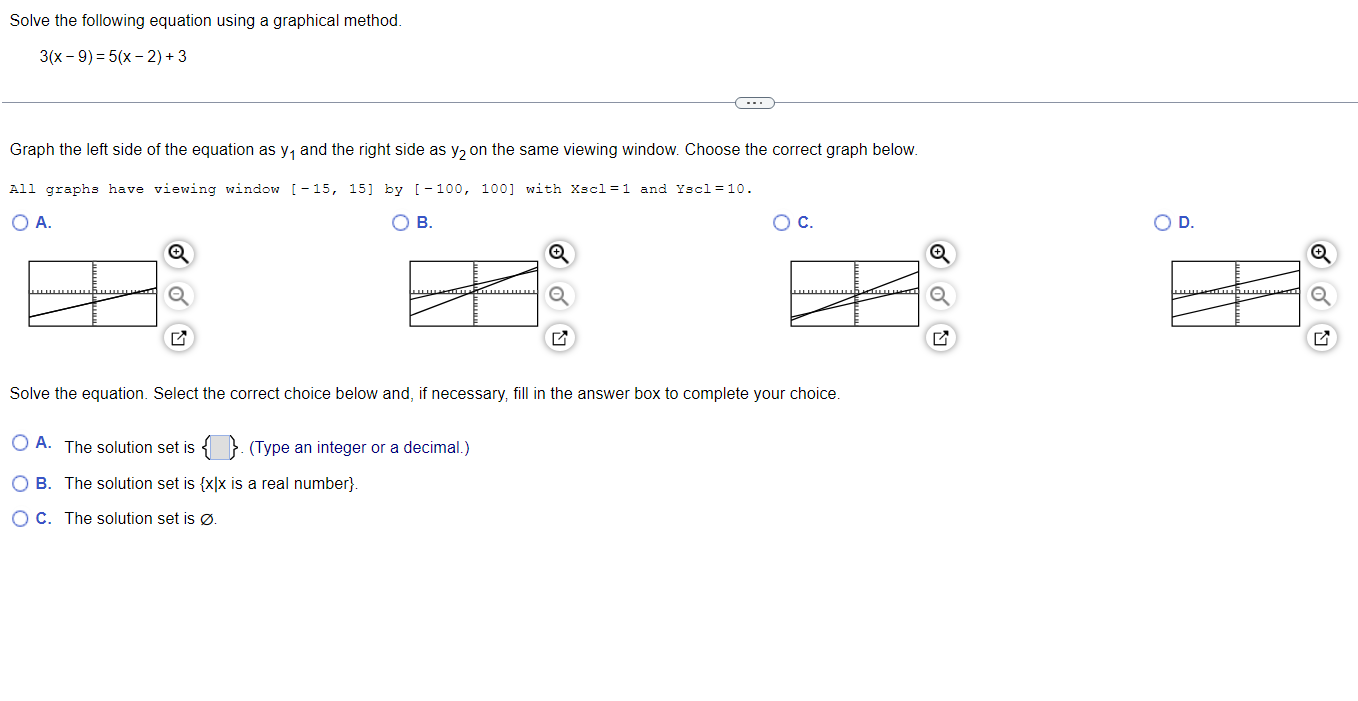Select choice C, the solution set is empty
This screenshot has width=1358, height=701.
pyautogui.click(x=20, y=518)
